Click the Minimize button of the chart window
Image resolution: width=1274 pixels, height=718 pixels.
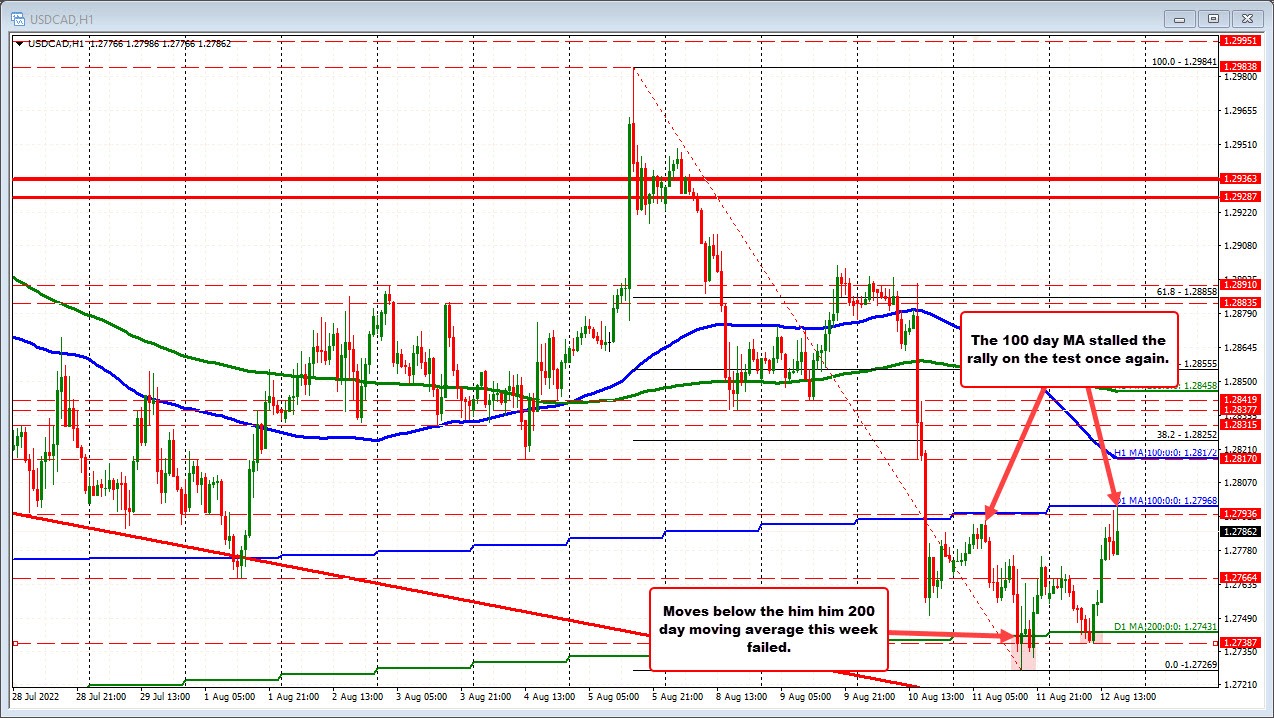point(1179,18)
